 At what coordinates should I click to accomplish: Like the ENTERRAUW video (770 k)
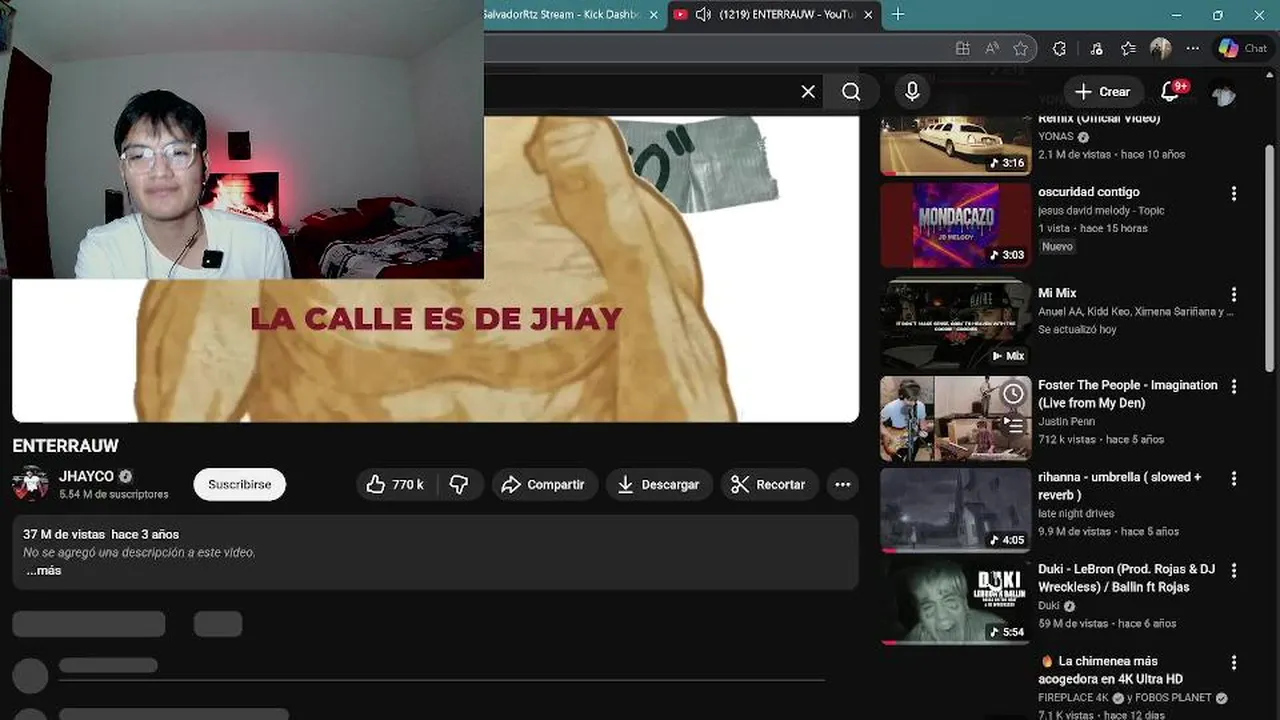tap(394, 484)
